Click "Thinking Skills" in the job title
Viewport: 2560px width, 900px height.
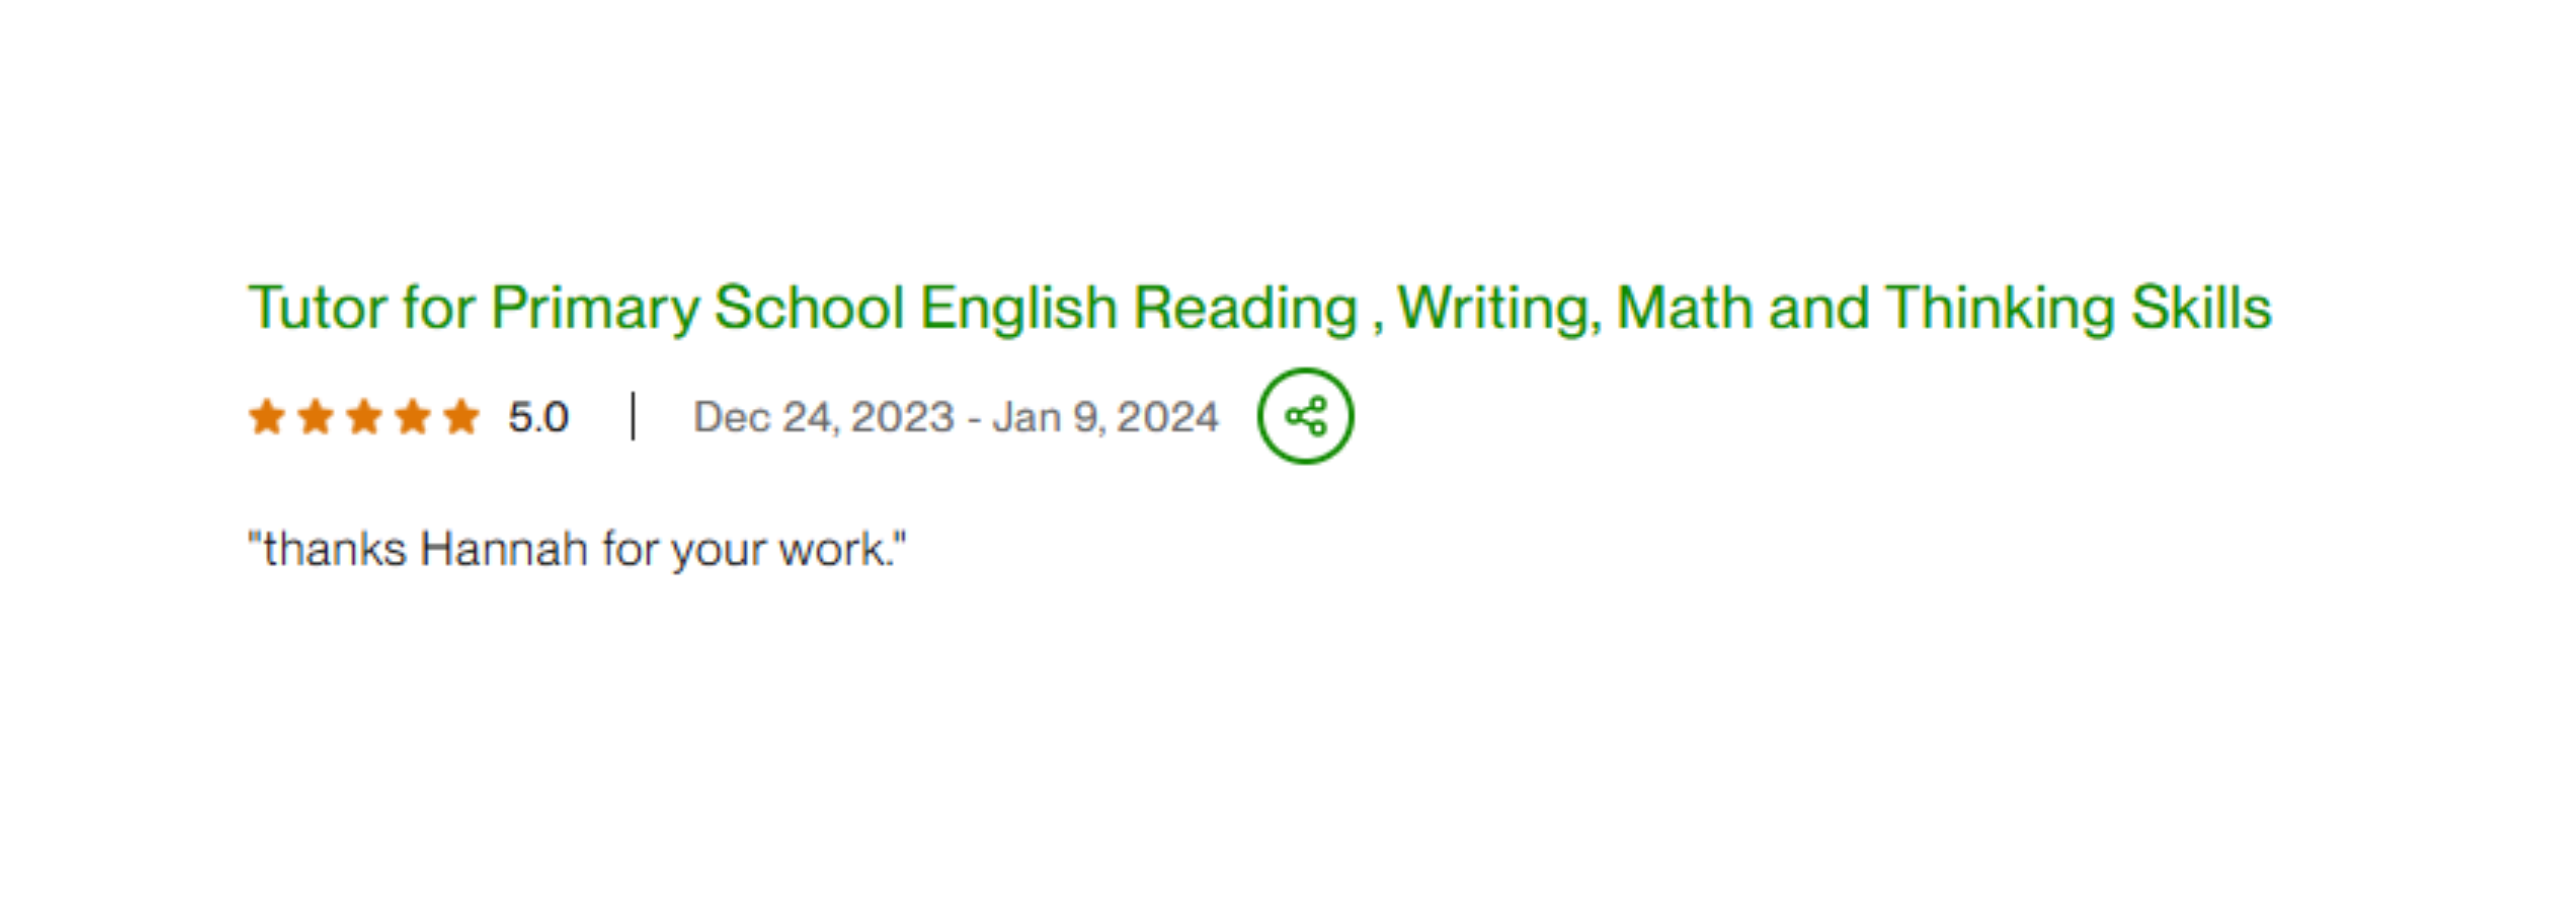click(x=2078, y=307)
